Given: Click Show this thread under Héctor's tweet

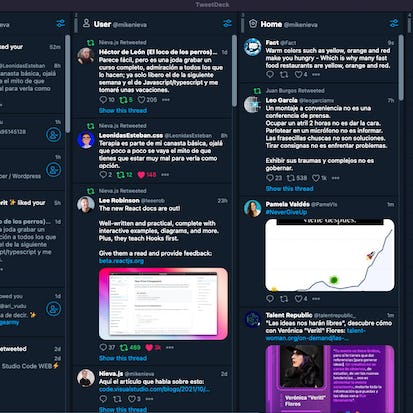Looking at the screenshot, I should 123,110.
